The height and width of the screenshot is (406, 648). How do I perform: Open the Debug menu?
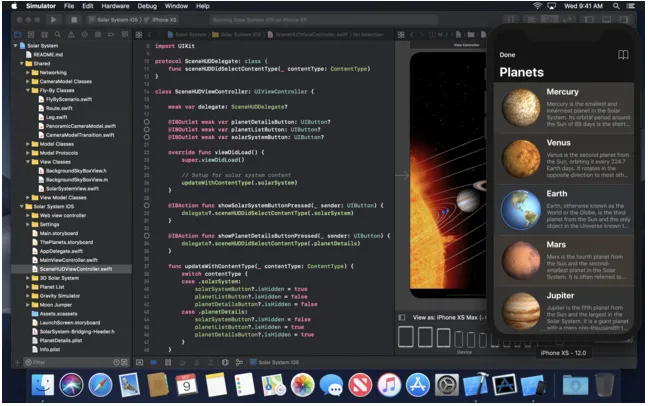tap(147, 6)
